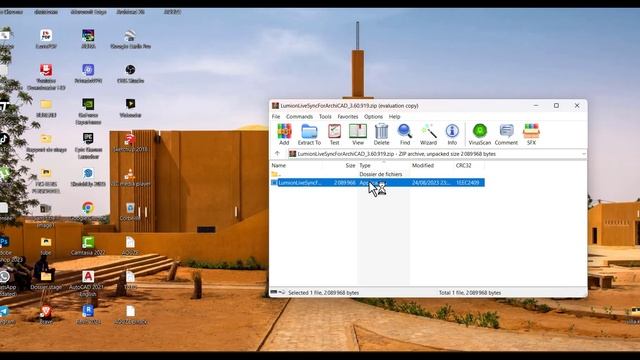
Task: Open the Revit desktop shortcut
Action: 88,315
